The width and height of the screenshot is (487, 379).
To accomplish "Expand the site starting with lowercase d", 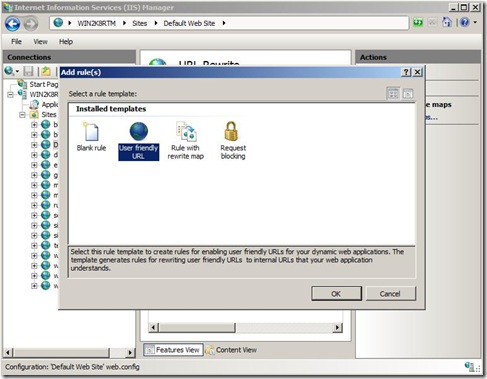I will click(x=34, y=155).
